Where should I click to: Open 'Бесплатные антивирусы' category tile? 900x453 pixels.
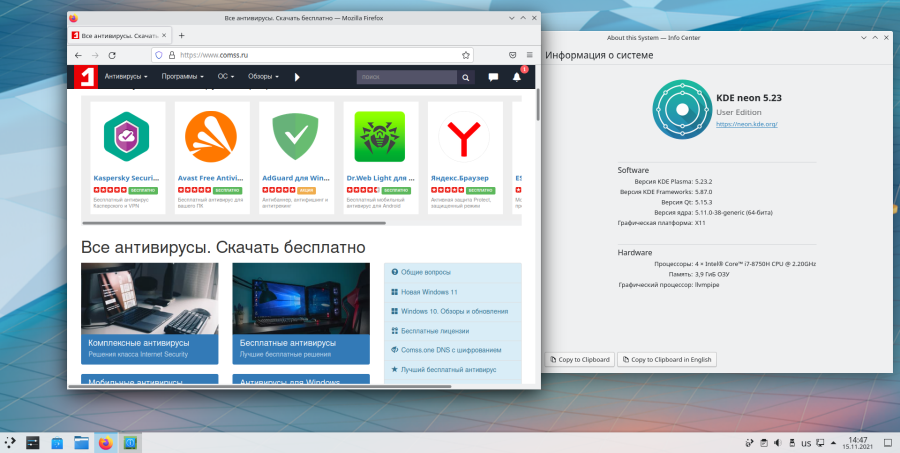click(x=301, y=313)
